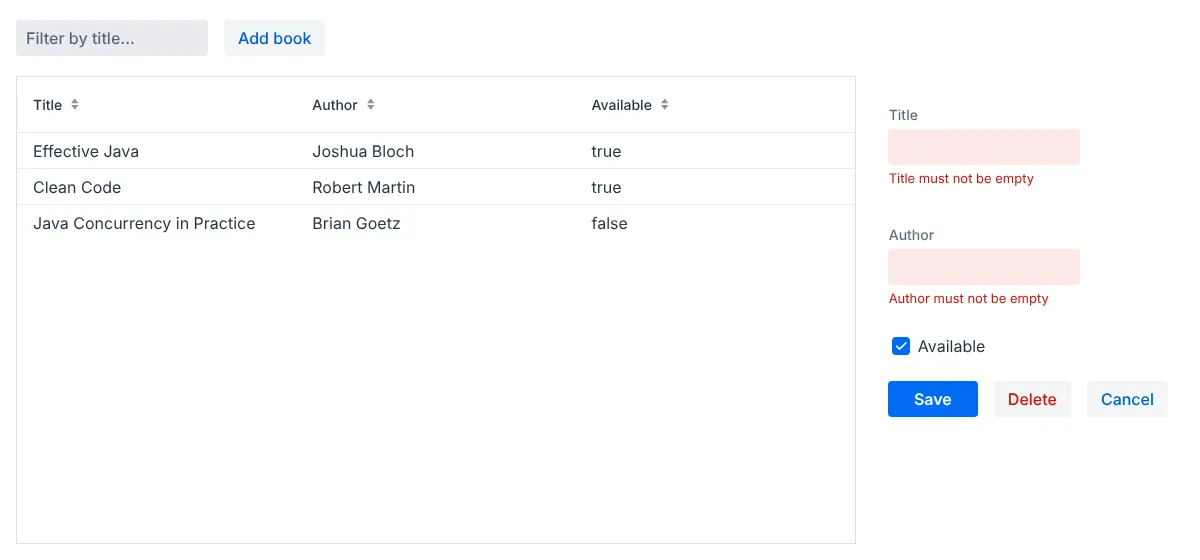Click the 'Title must not be empty' error
This screenshot has height=560, width=1200.
pos(961,179)
